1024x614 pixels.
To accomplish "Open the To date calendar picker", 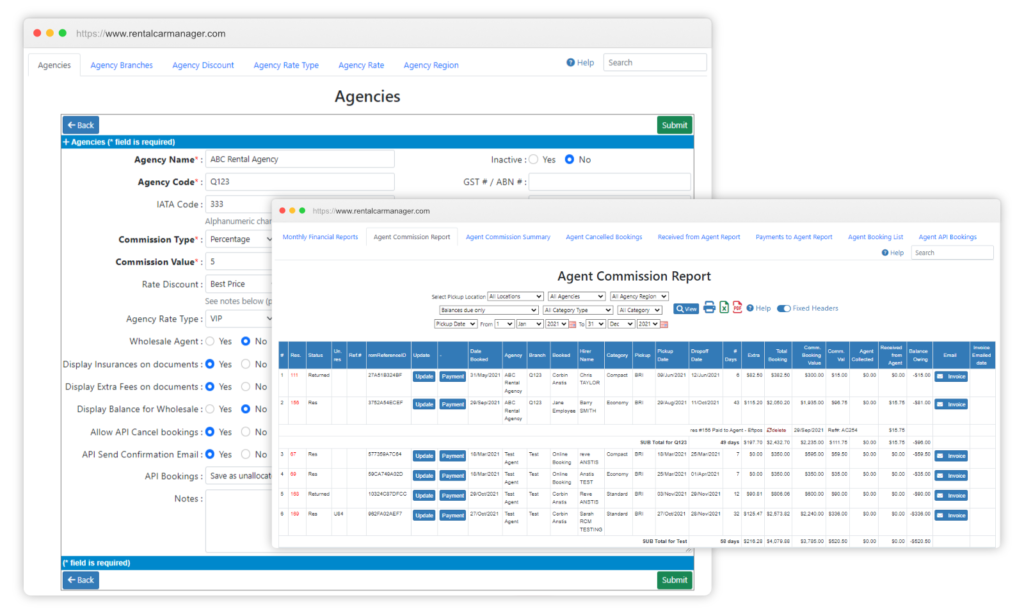I will 664,325.
